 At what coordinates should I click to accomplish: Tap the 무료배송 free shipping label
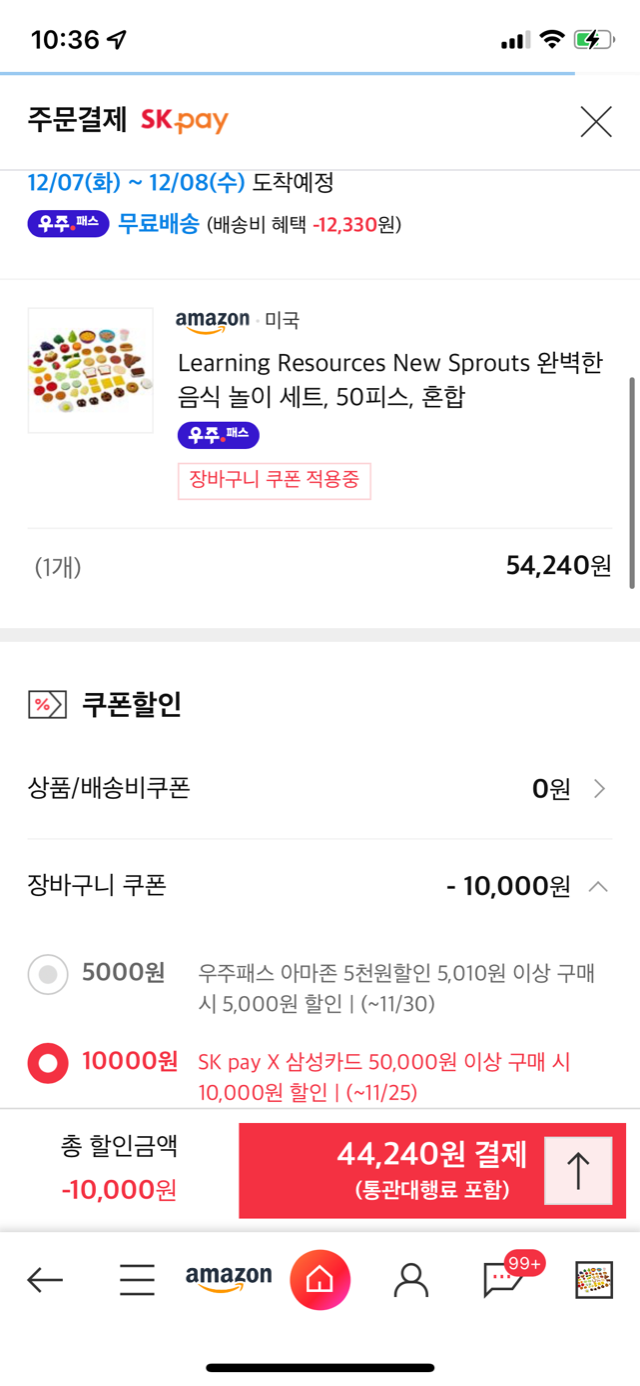tap(158, 223)
